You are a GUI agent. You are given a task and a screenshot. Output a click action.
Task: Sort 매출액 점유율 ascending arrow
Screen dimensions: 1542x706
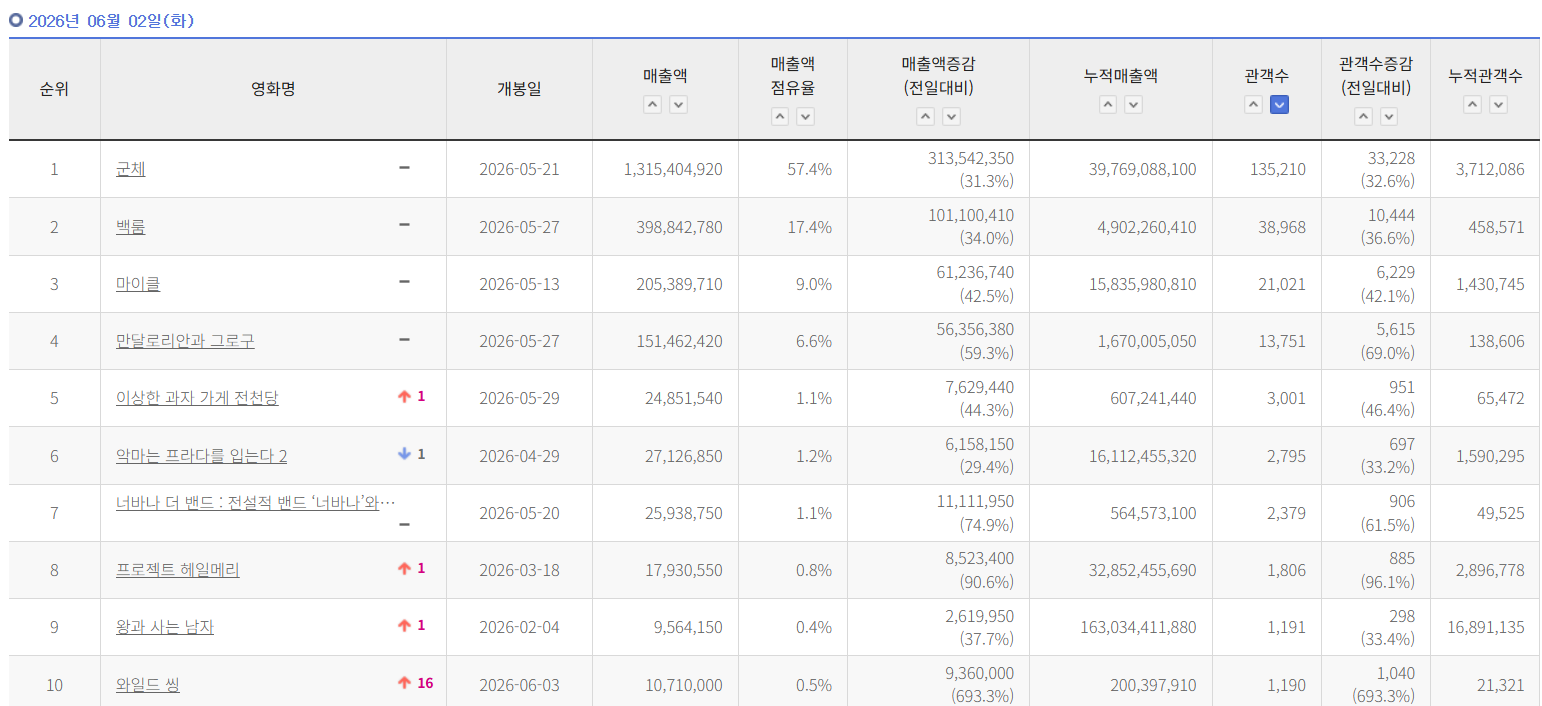coord(780,117)
